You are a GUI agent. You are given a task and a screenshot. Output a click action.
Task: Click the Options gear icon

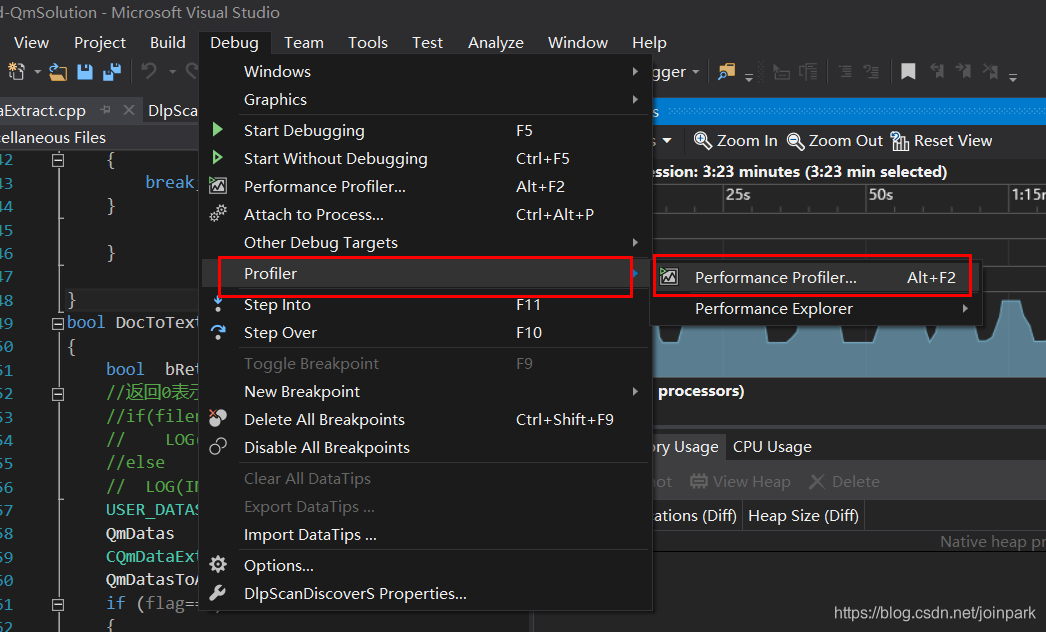[x=218, y=565]
